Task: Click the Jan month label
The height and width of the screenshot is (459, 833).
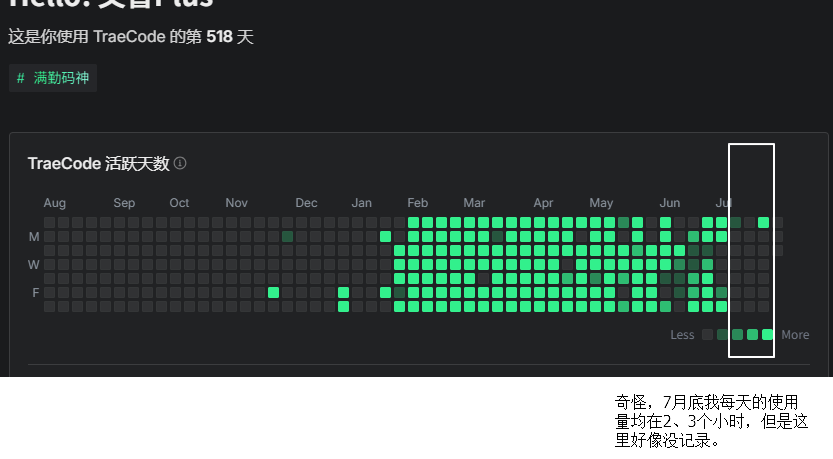Action: pos(362,203)
